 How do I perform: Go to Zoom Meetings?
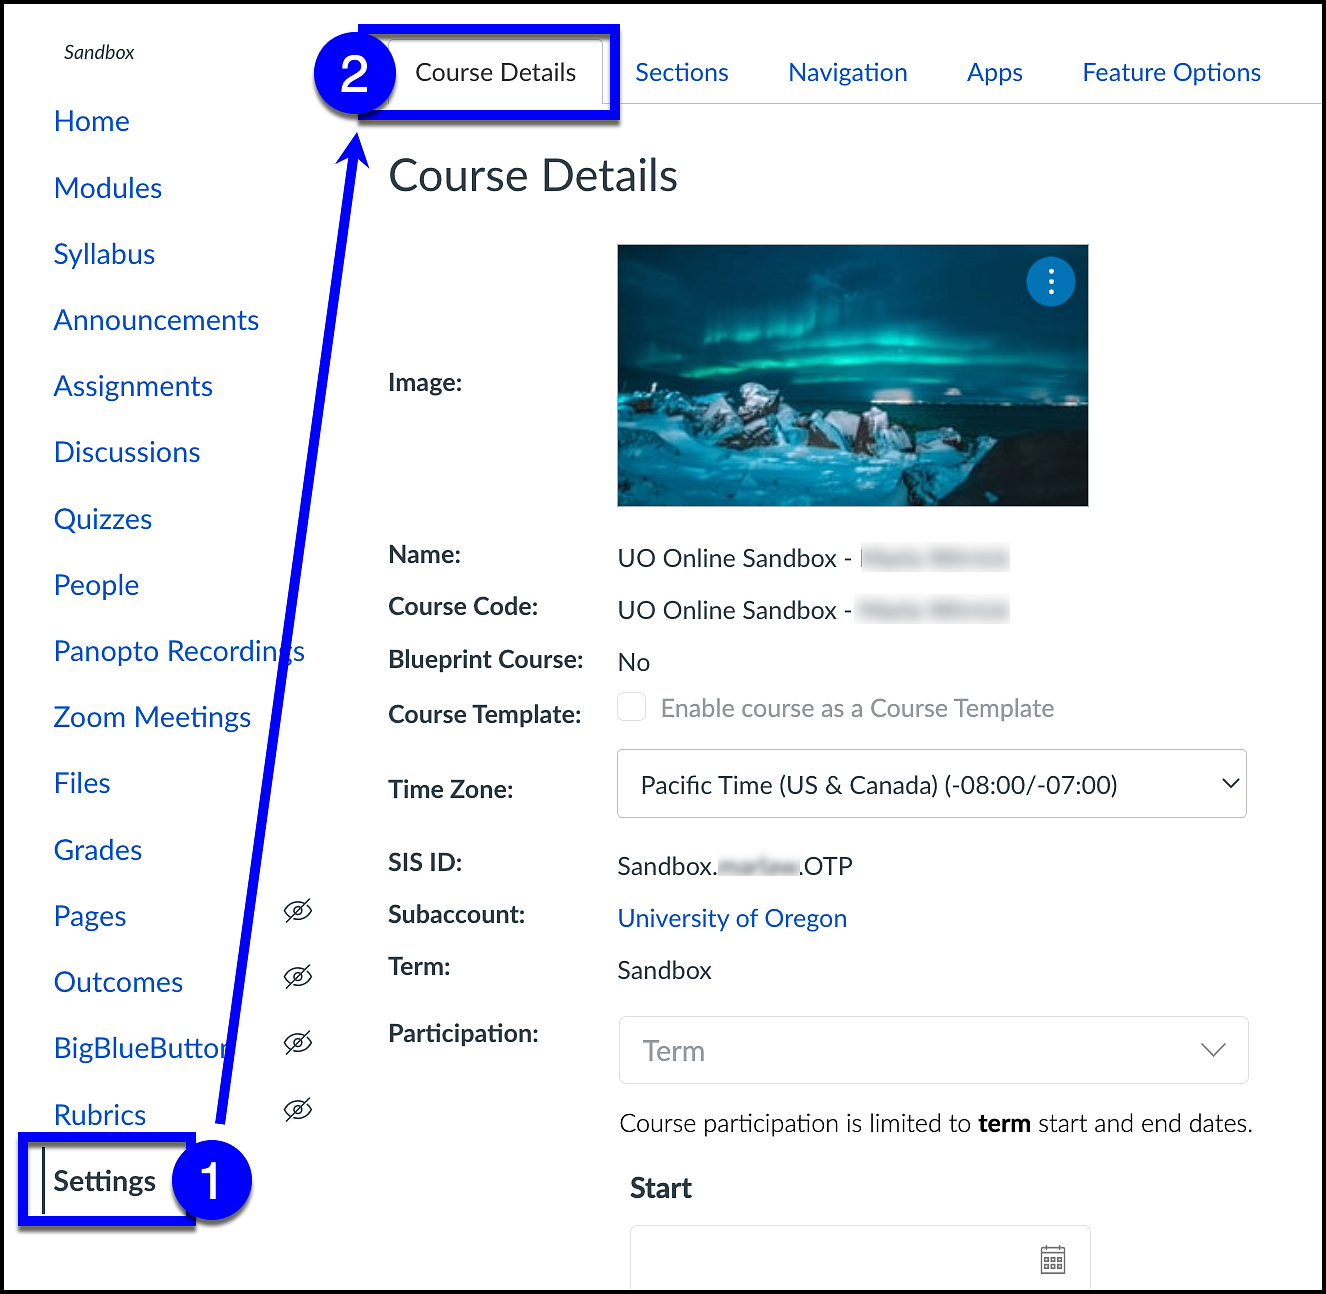coord(152,717)
